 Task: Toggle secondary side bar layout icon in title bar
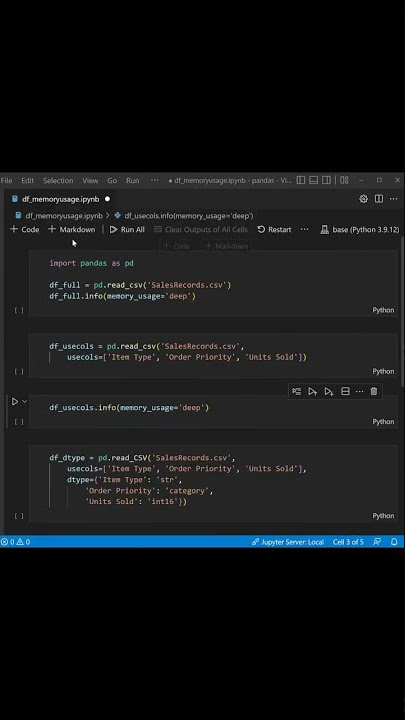pos(326,180)
